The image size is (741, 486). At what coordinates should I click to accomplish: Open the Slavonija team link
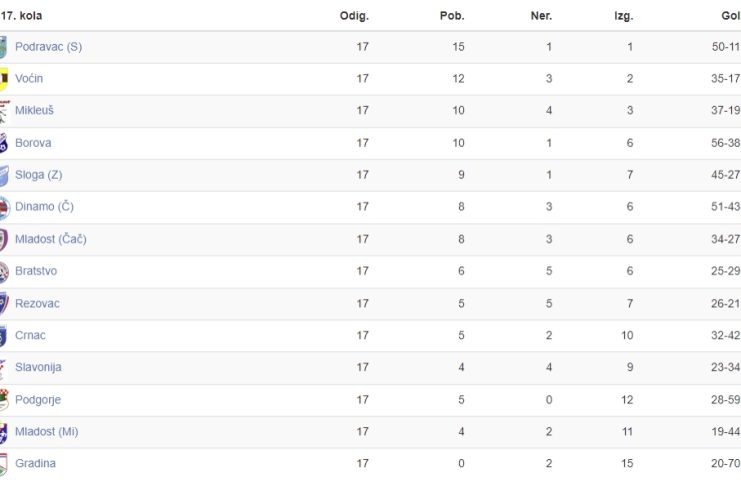(x=38, y=367)
